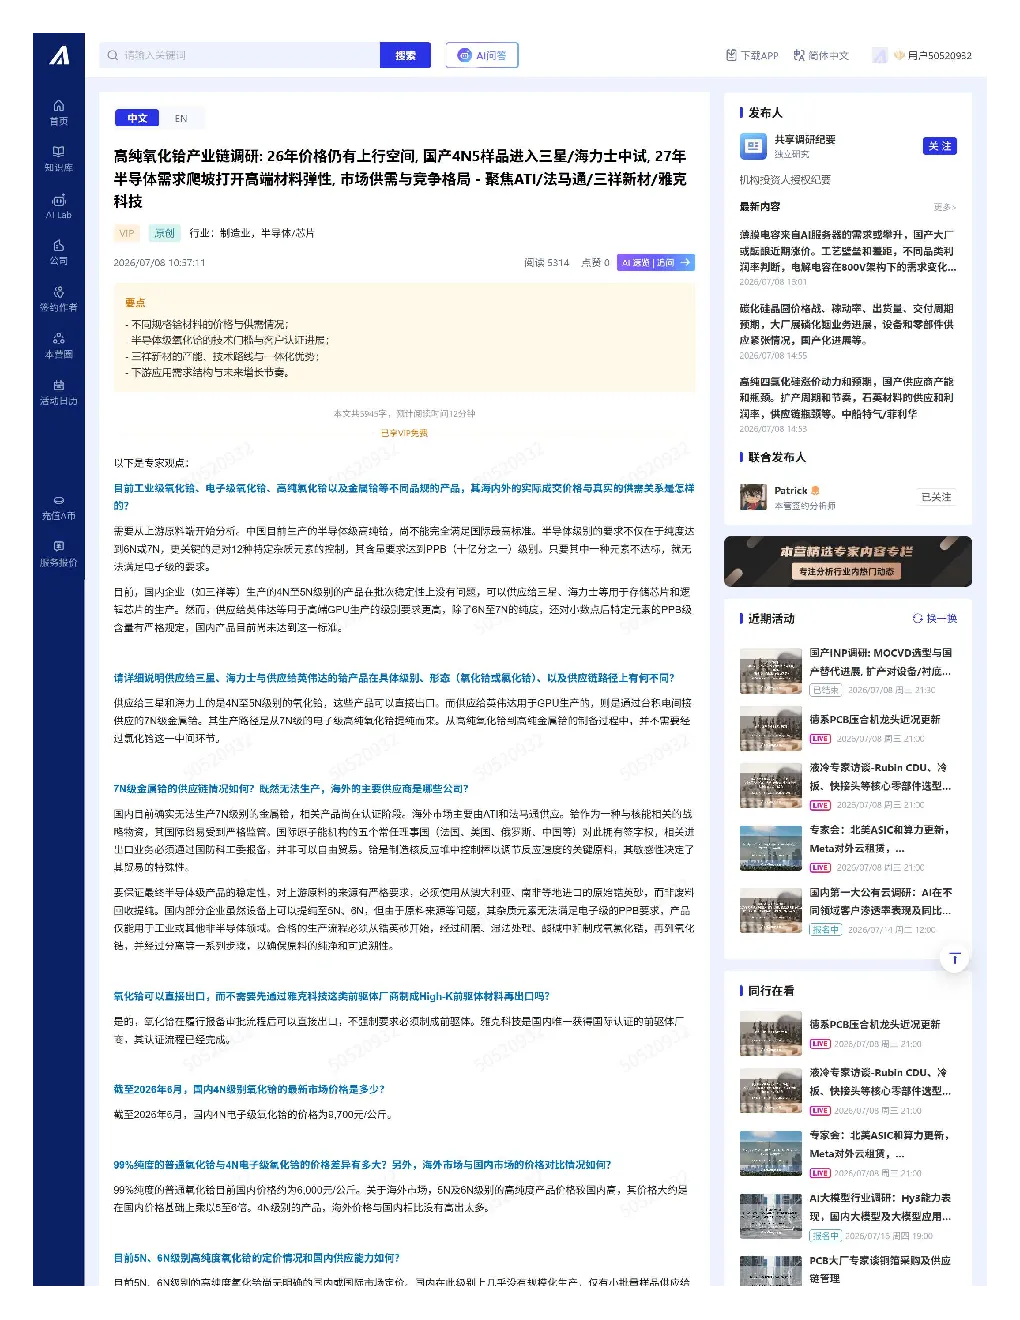The height and width of the screenshot is (1320, 1020).
Task: Click the 阅读 5314 read counter
Action: click(547, 263)
